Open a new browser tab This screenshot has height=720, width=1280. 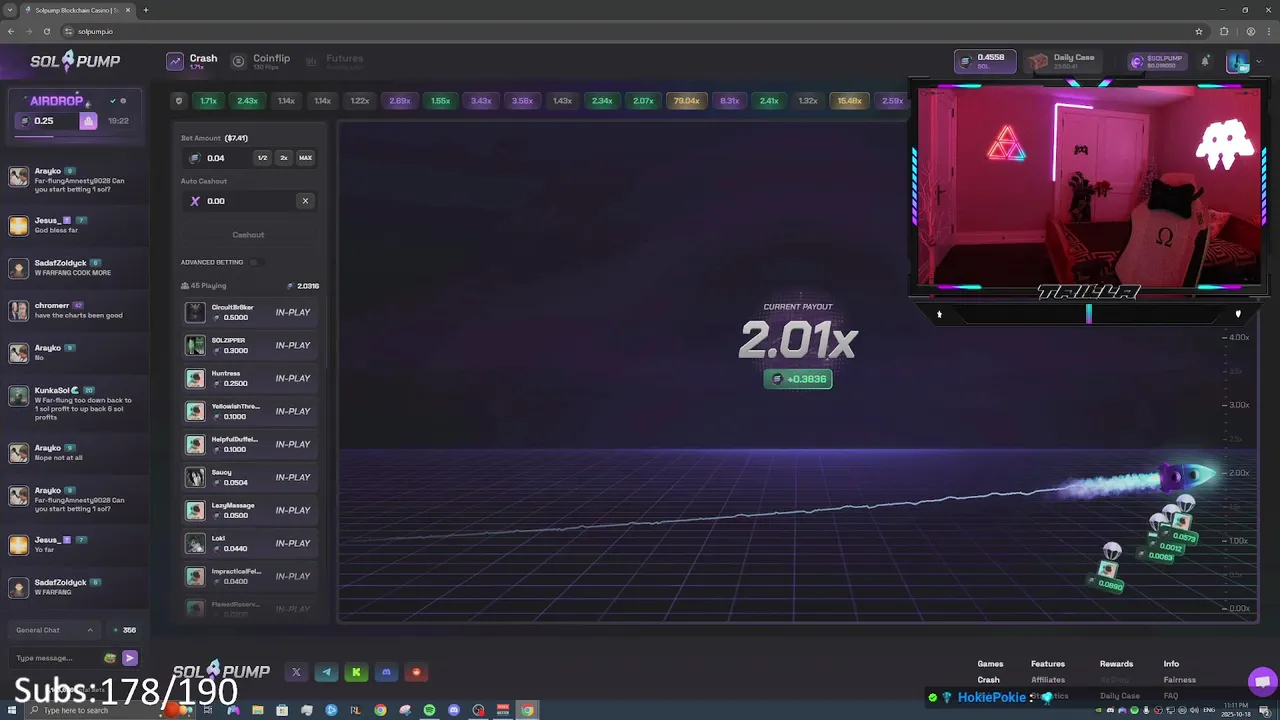(x=145, y=10)
